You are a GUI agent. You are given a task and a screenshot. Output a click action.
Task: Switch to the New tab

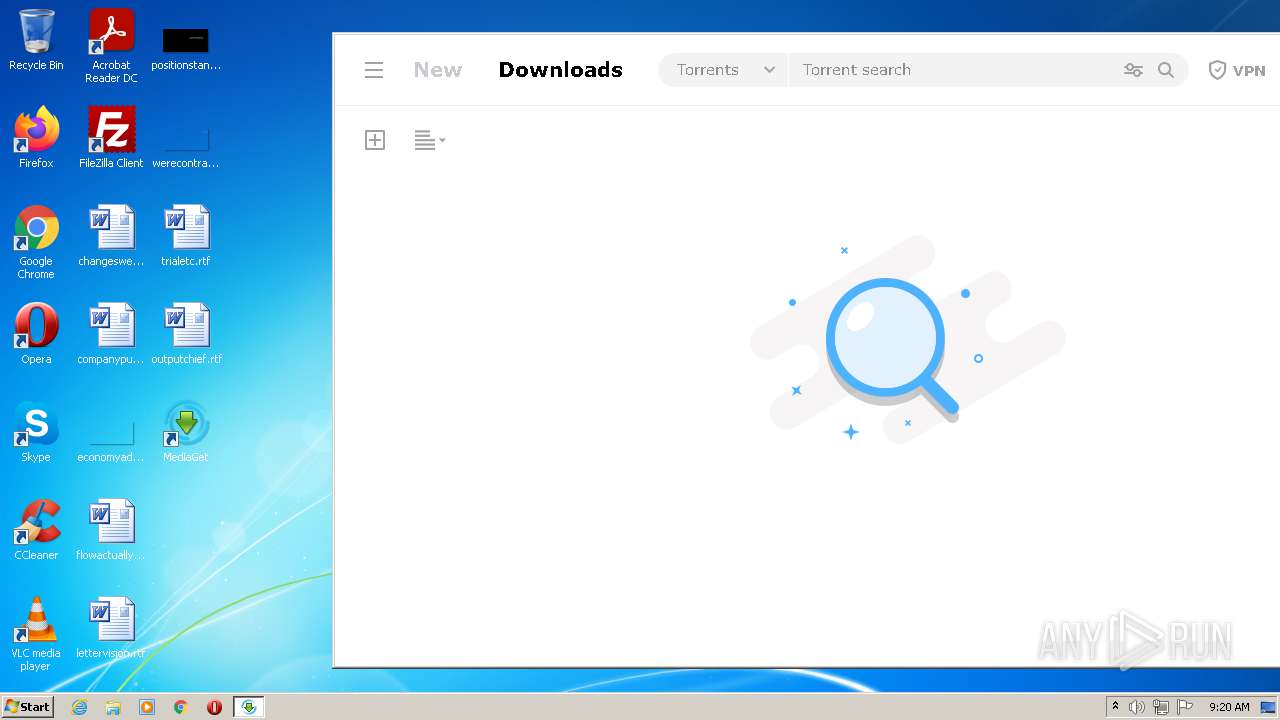click(438, 70)
